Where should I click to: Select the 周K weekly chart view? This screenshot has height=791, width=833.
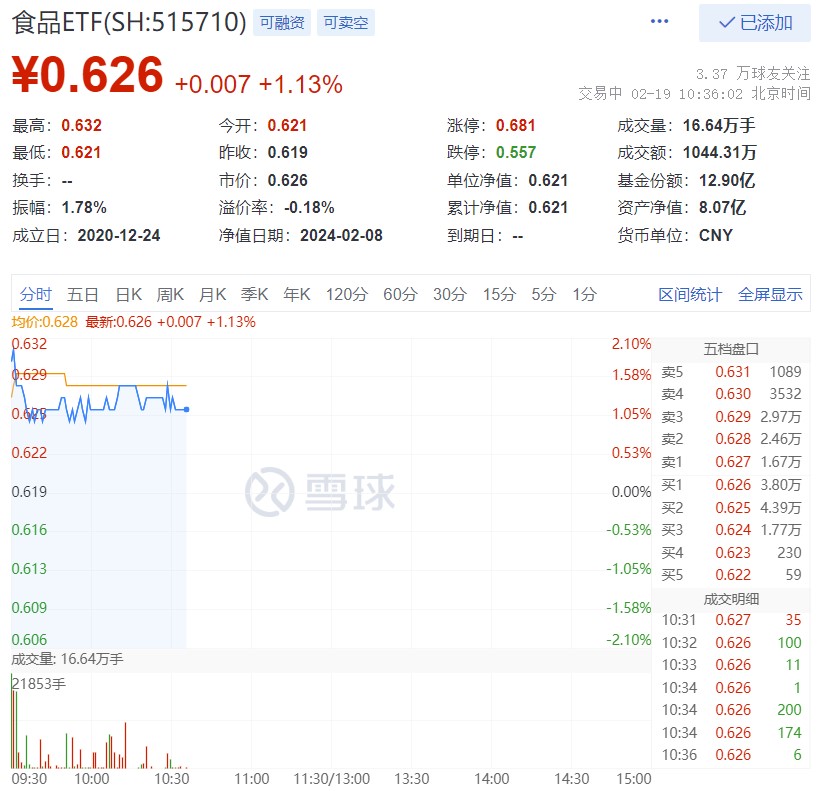pos(171,294)
